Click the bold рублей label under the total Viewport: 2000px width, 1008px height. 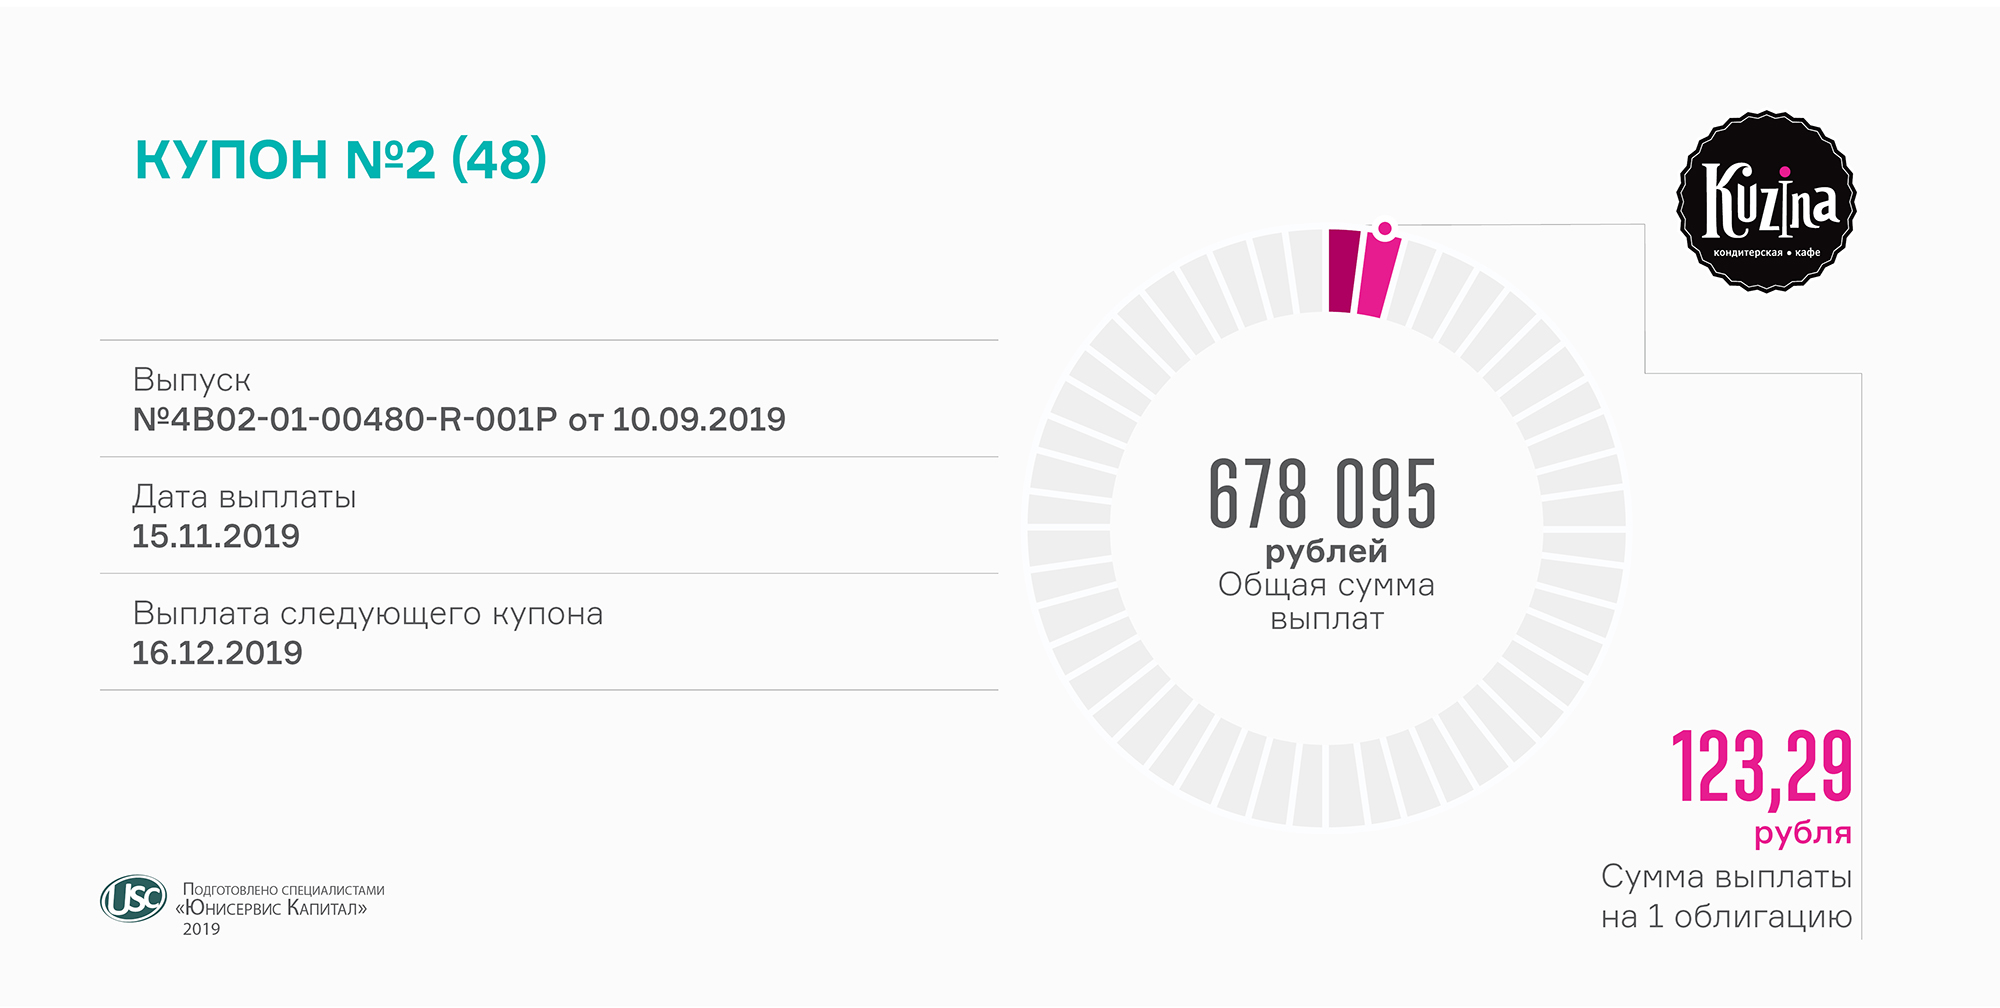[1326, 551]
